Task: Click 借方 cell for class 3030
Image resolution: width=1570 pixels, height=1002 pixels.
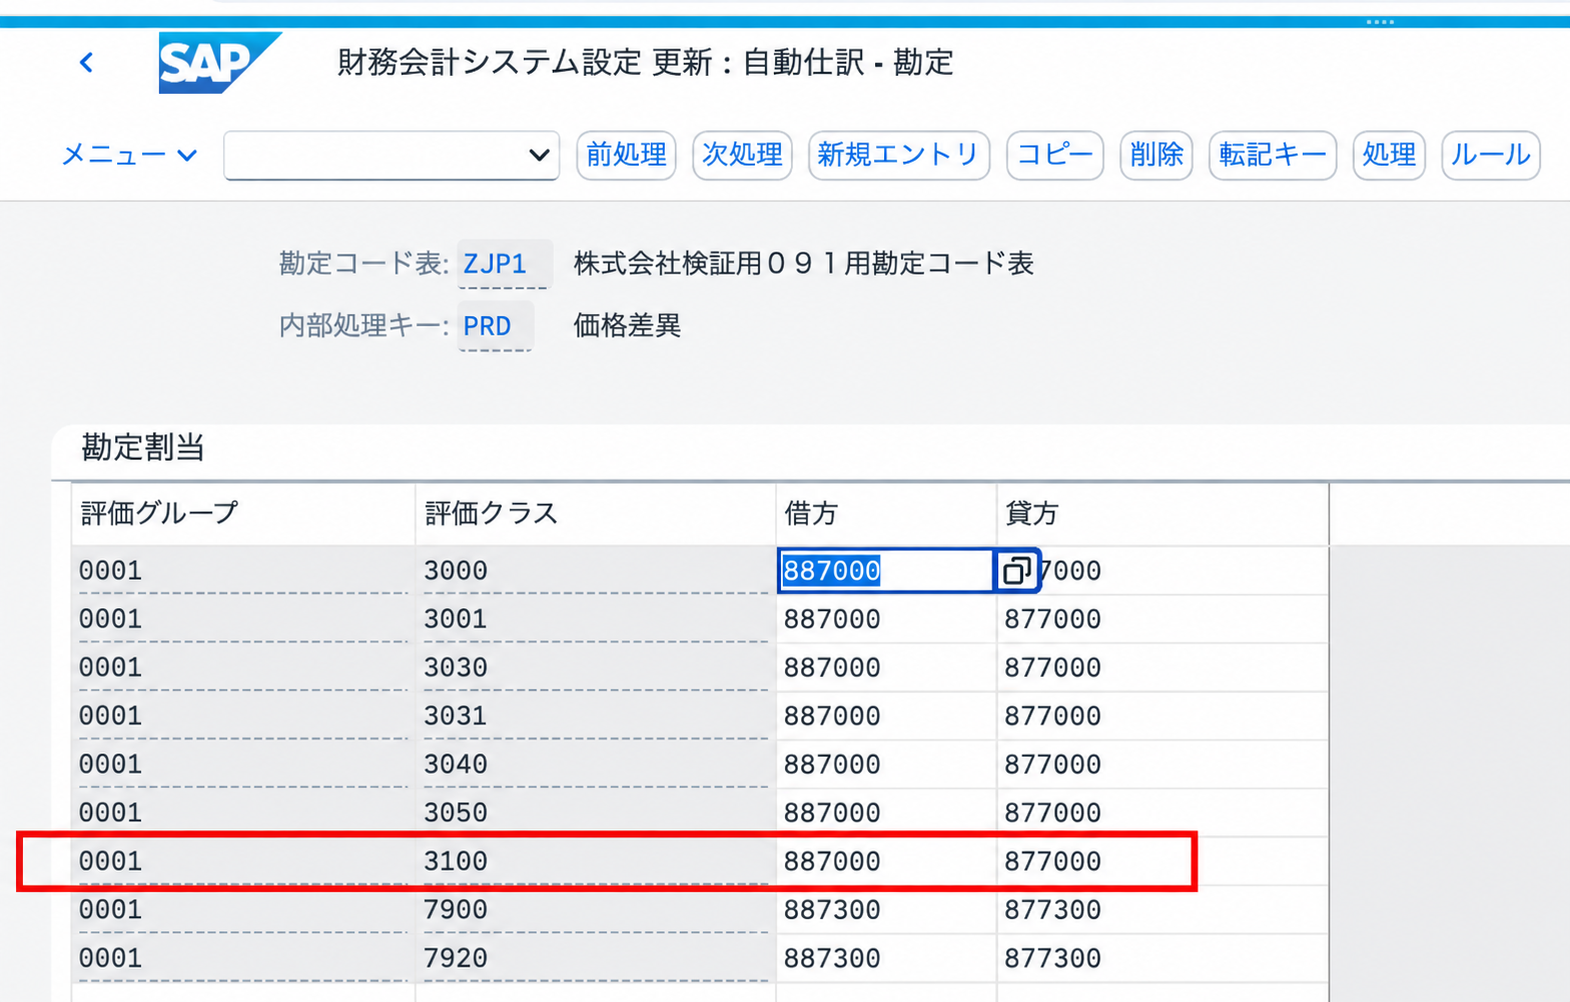Action: click(886, 668)
